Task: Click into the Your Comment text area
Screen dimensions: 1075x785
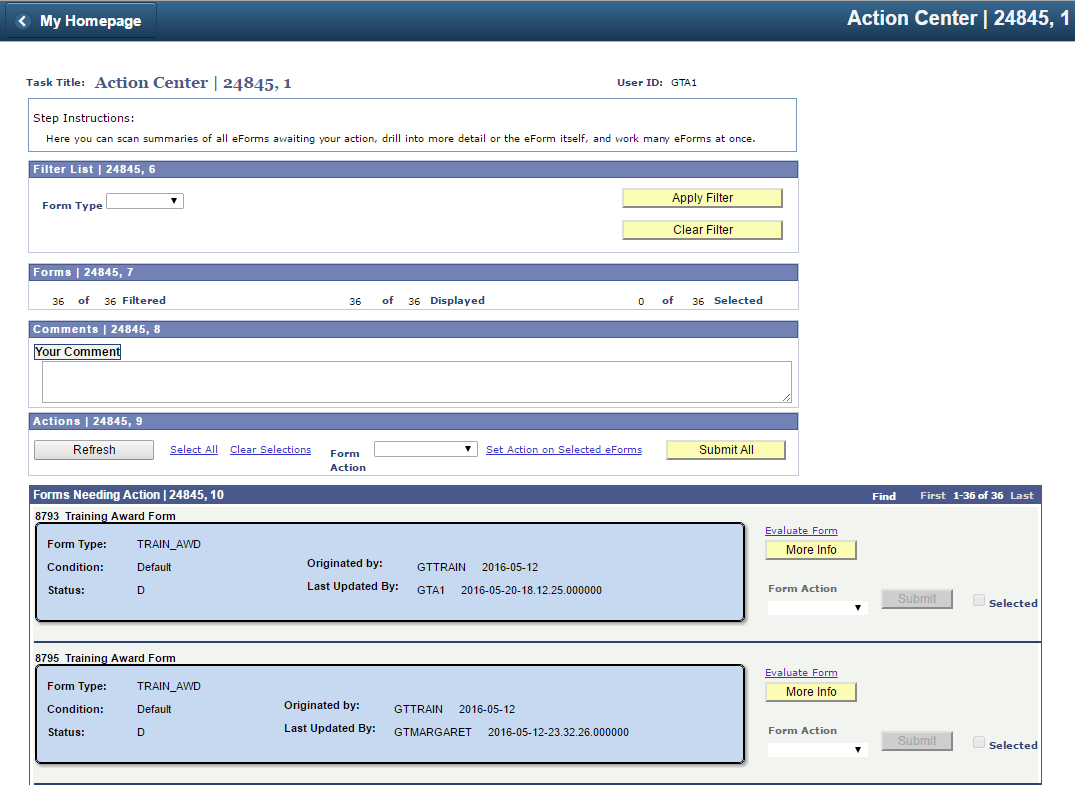Action: [x=416, y=382]
